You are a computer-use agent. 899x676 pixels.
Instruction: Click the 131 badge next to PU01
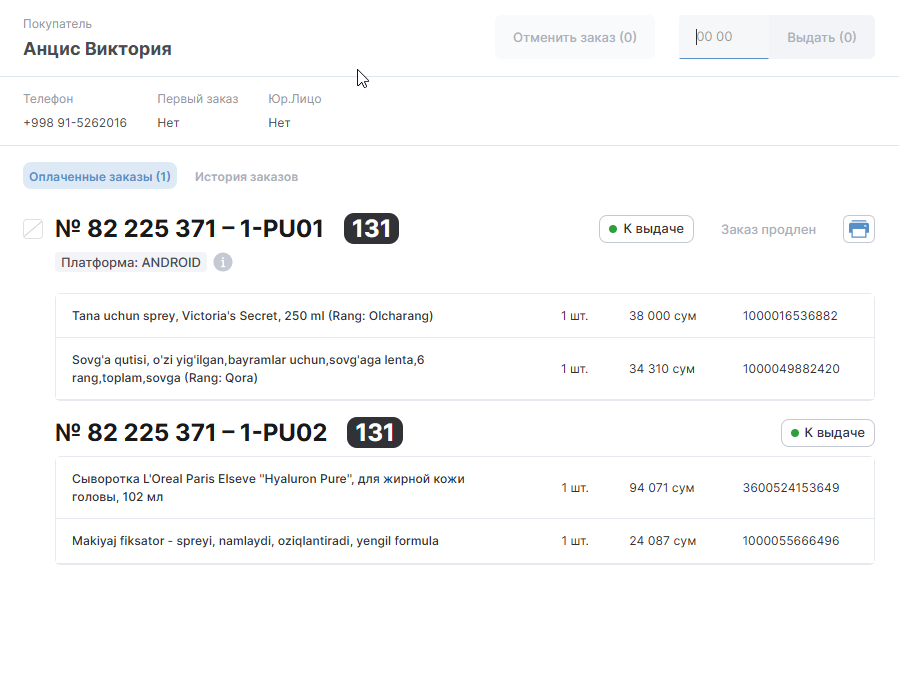pos(371,229)
